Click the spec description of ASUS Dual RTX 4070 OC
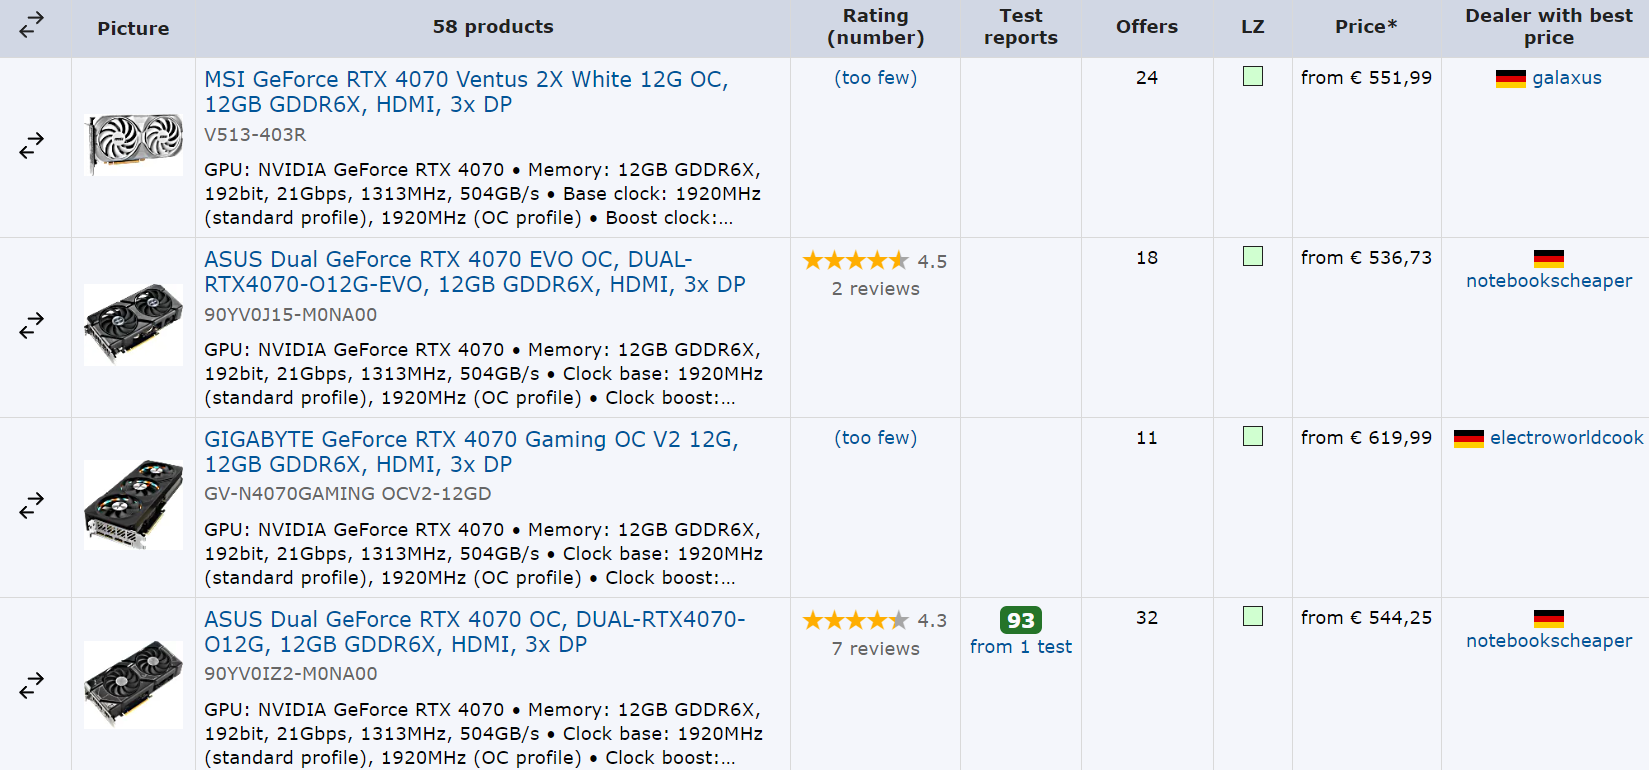Image resolution: width=1649 pixels, height=770 pixels. click(x=484, y=734)
